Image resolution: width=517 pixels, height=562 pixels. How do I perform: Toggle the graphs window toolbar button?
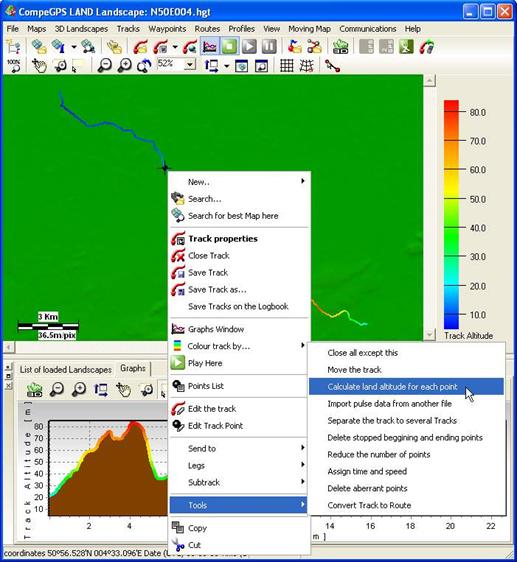pyautogui.click(x=210, y=47)
